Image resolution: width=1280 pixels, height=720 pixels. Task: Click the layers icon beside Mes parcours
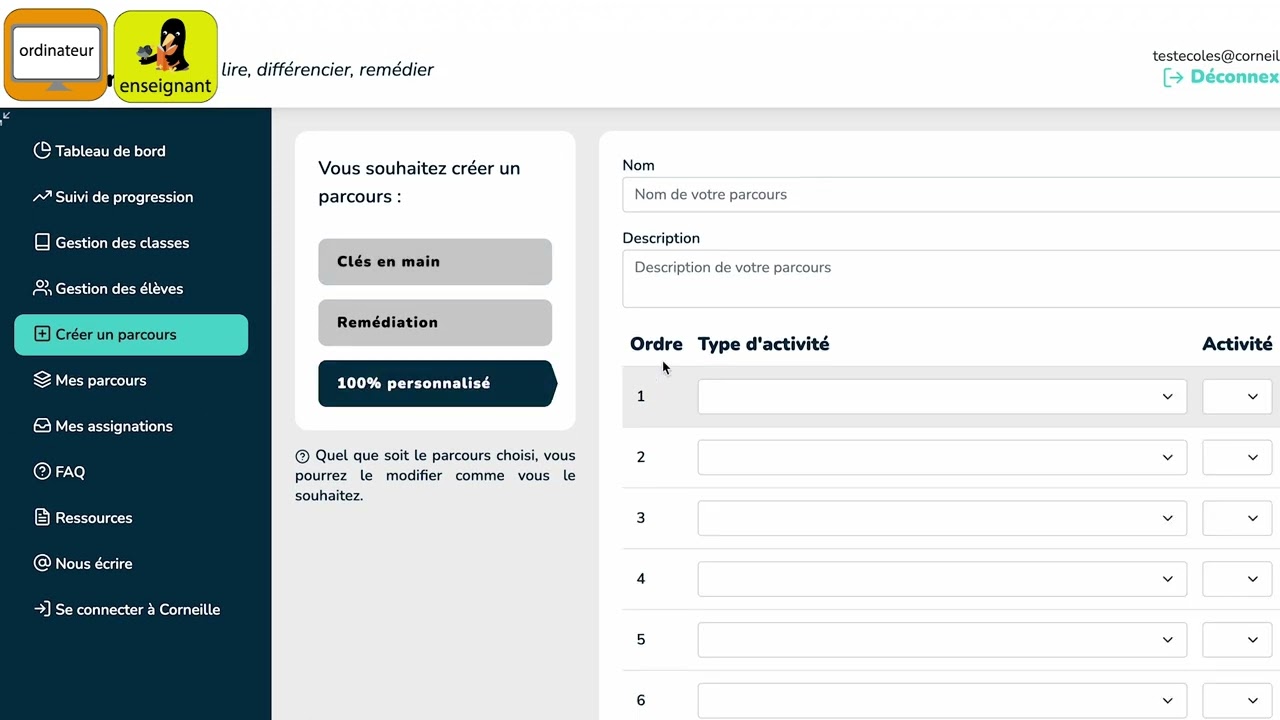(42, 380)
